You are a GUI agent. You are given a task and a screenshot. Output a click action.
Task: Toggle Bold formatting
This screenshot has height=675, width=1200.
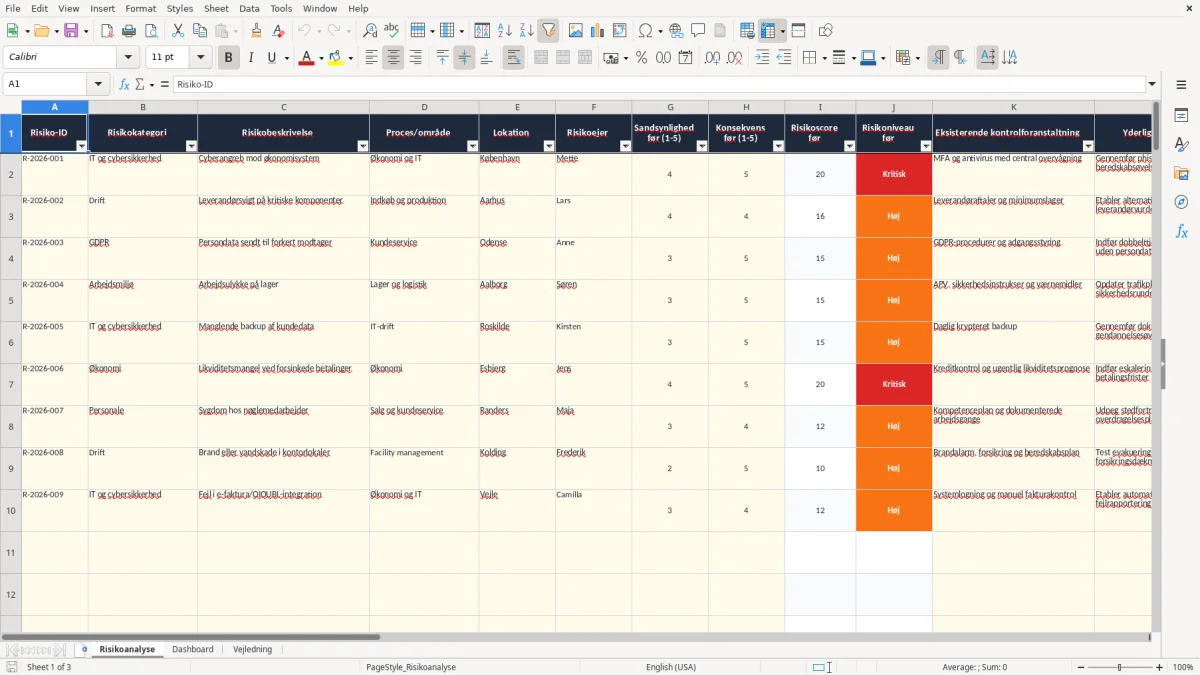[x=228, y=58]
